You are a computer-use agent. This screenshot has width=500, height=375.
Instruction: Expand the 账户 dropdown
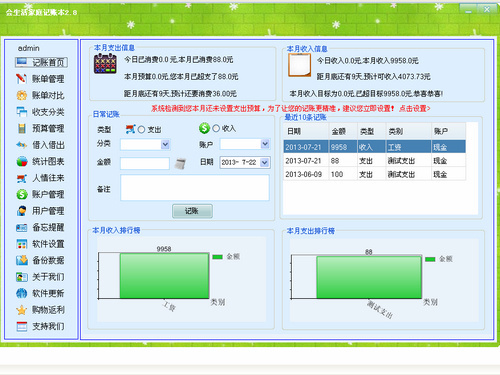tap(265, 144)
